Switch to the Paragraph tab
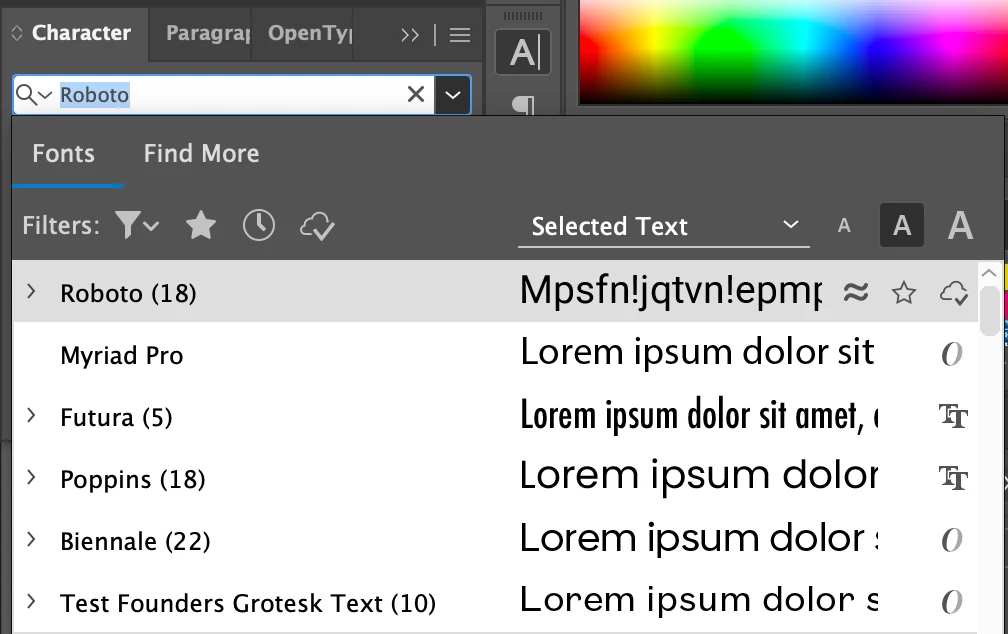 pyautogui.click(x=208, y=33)
